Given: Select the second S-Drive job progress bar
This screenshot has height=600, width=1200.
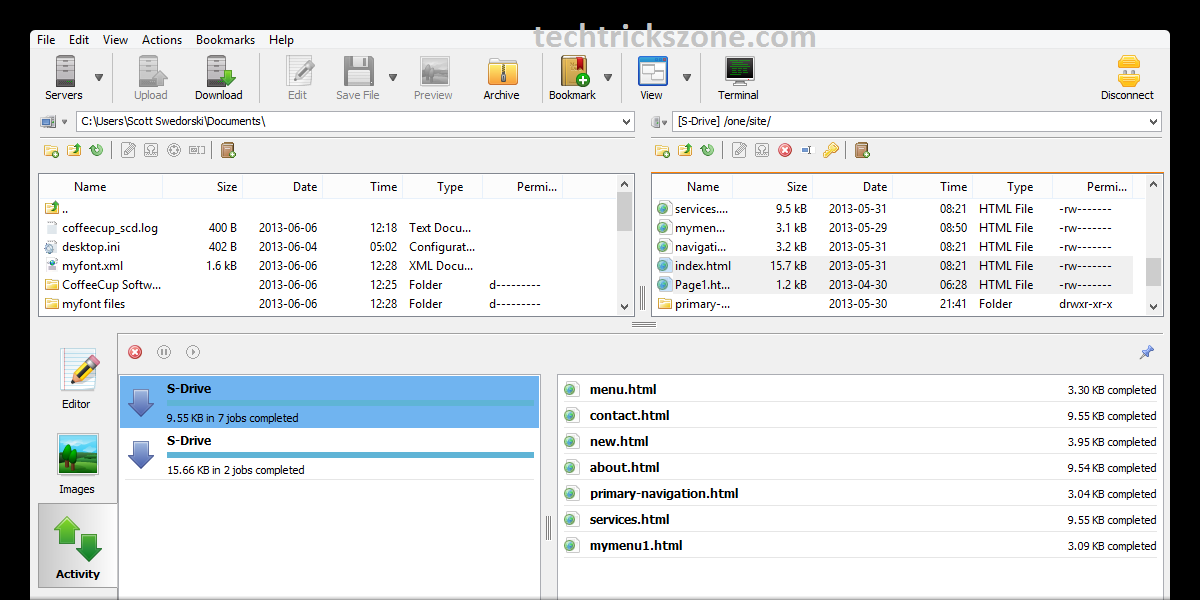Looking at the screenshot, I should click(350, 454).
